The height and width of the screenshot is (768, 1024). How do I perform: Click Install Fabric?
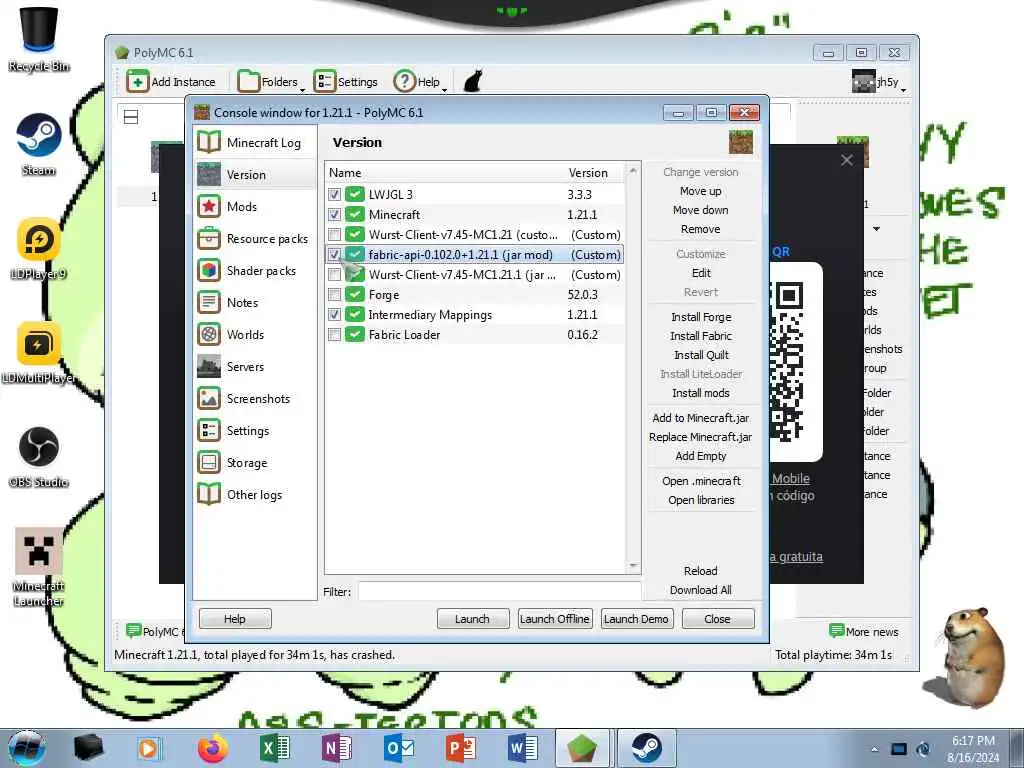[700, 336]
